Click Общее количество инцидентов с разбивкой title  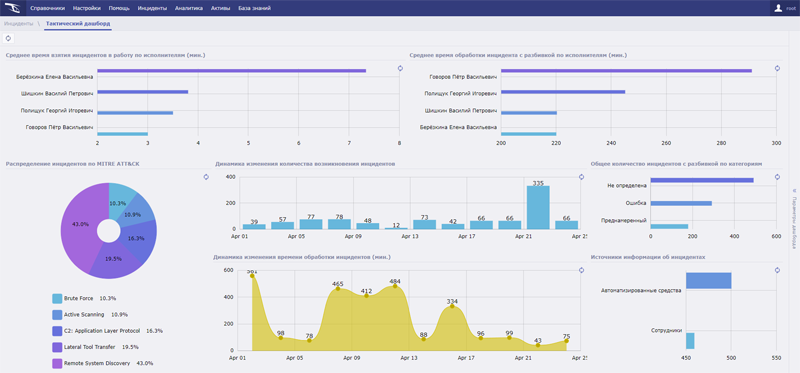677,164
